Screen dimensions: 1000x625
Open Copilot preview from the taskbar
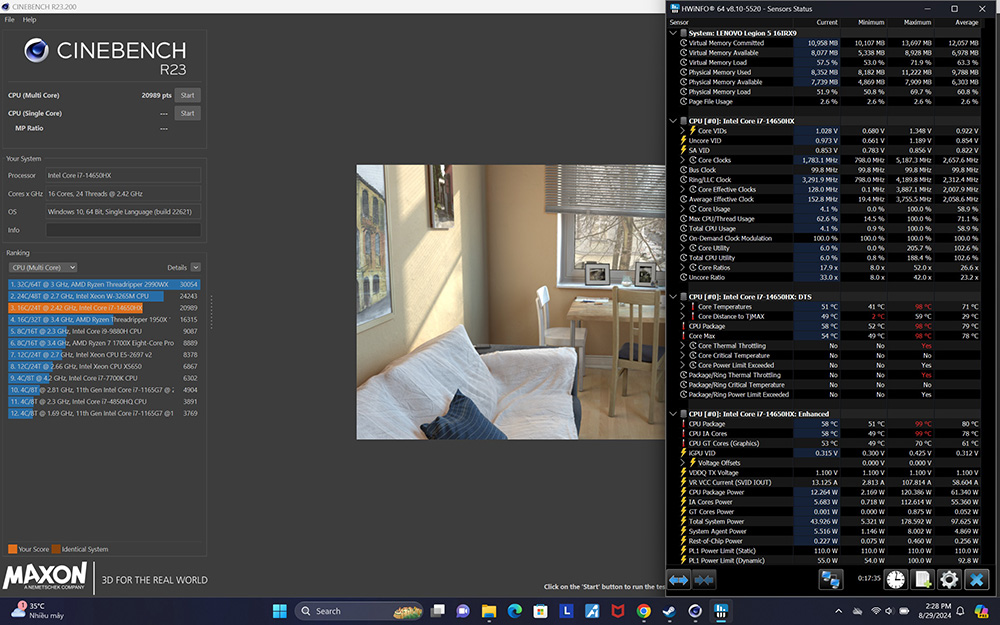(x=982, y=611)
